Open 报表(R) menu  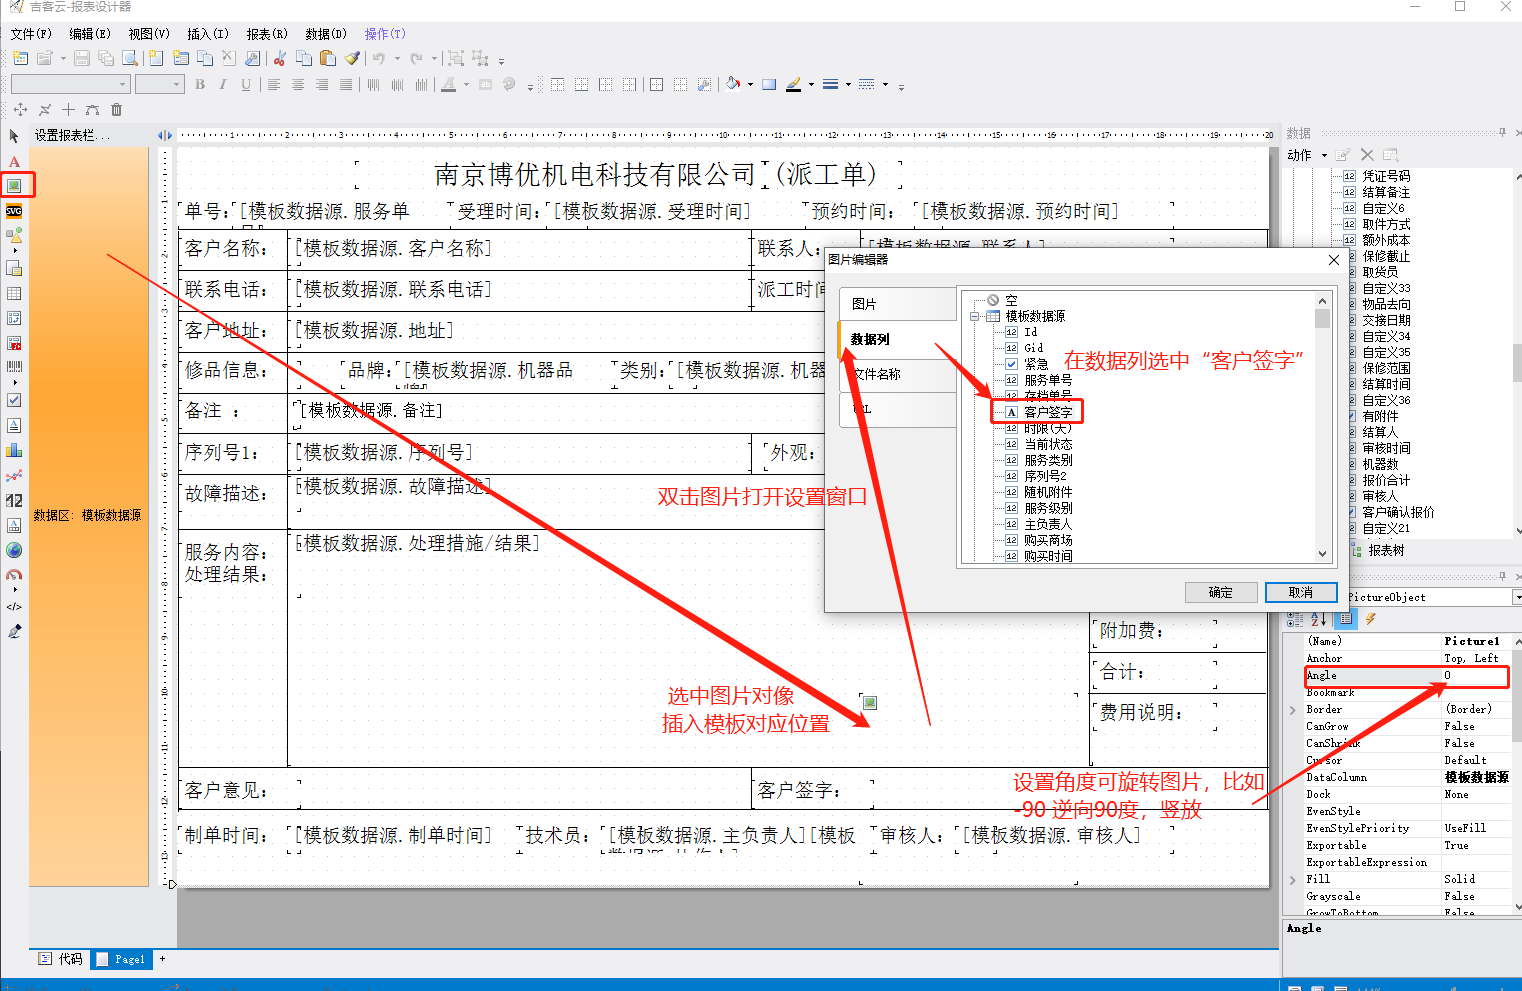pyautogui.click(x=267, y=34)
